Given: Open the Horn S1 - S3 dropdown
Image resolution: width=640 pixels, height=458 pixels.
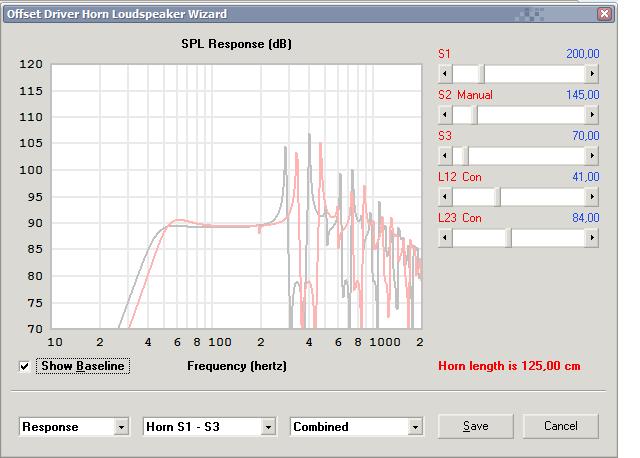Looking at the screenshot, I should (210, 427).
